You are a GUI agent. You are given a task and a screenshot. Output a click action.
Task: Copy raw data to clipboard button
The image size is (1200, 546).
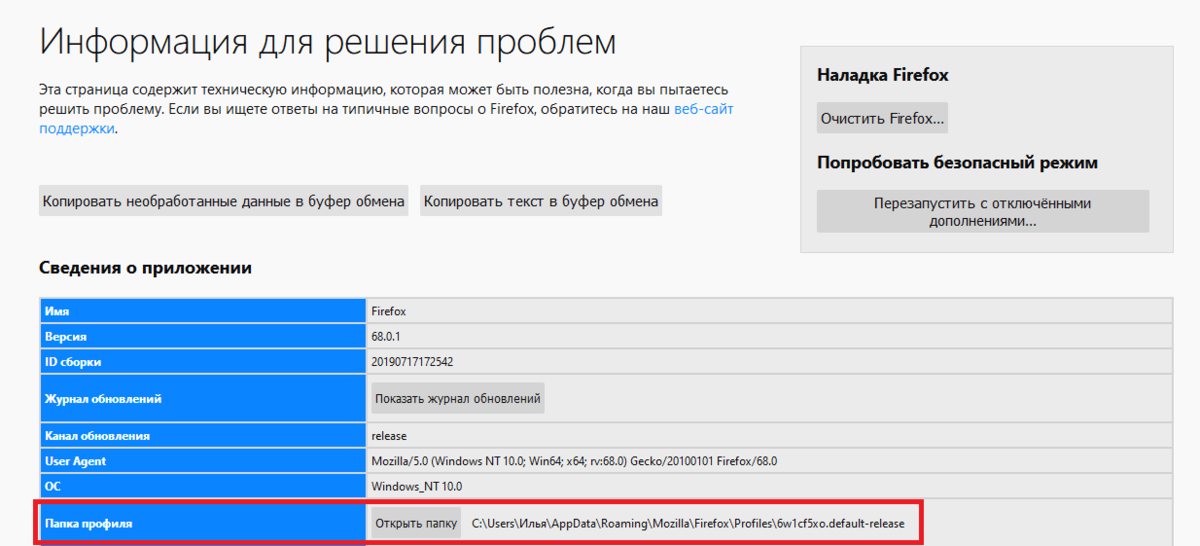(225, 201)
